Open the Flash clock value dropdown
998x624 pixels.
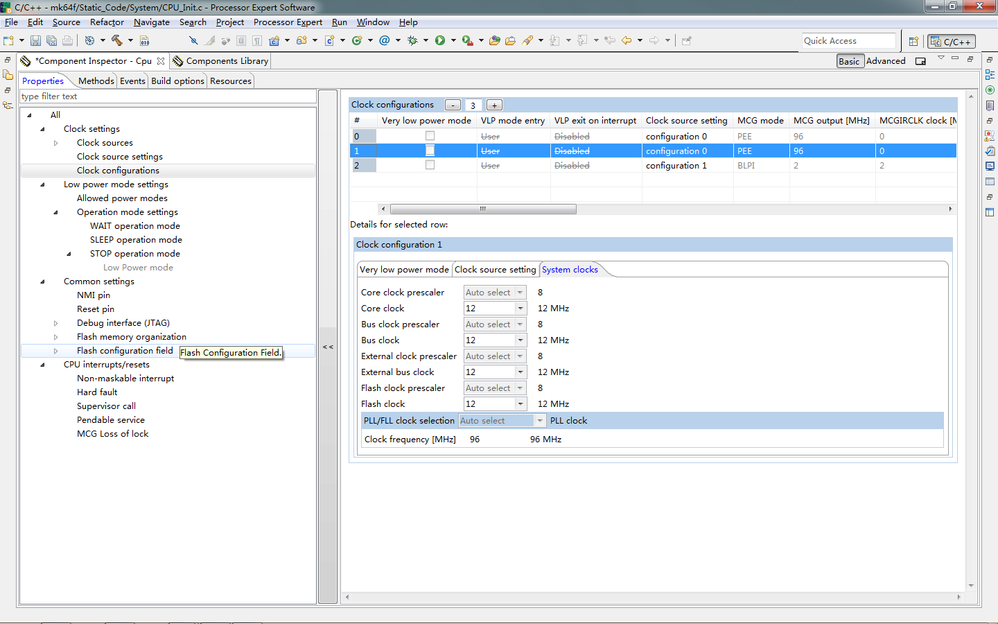520,405
